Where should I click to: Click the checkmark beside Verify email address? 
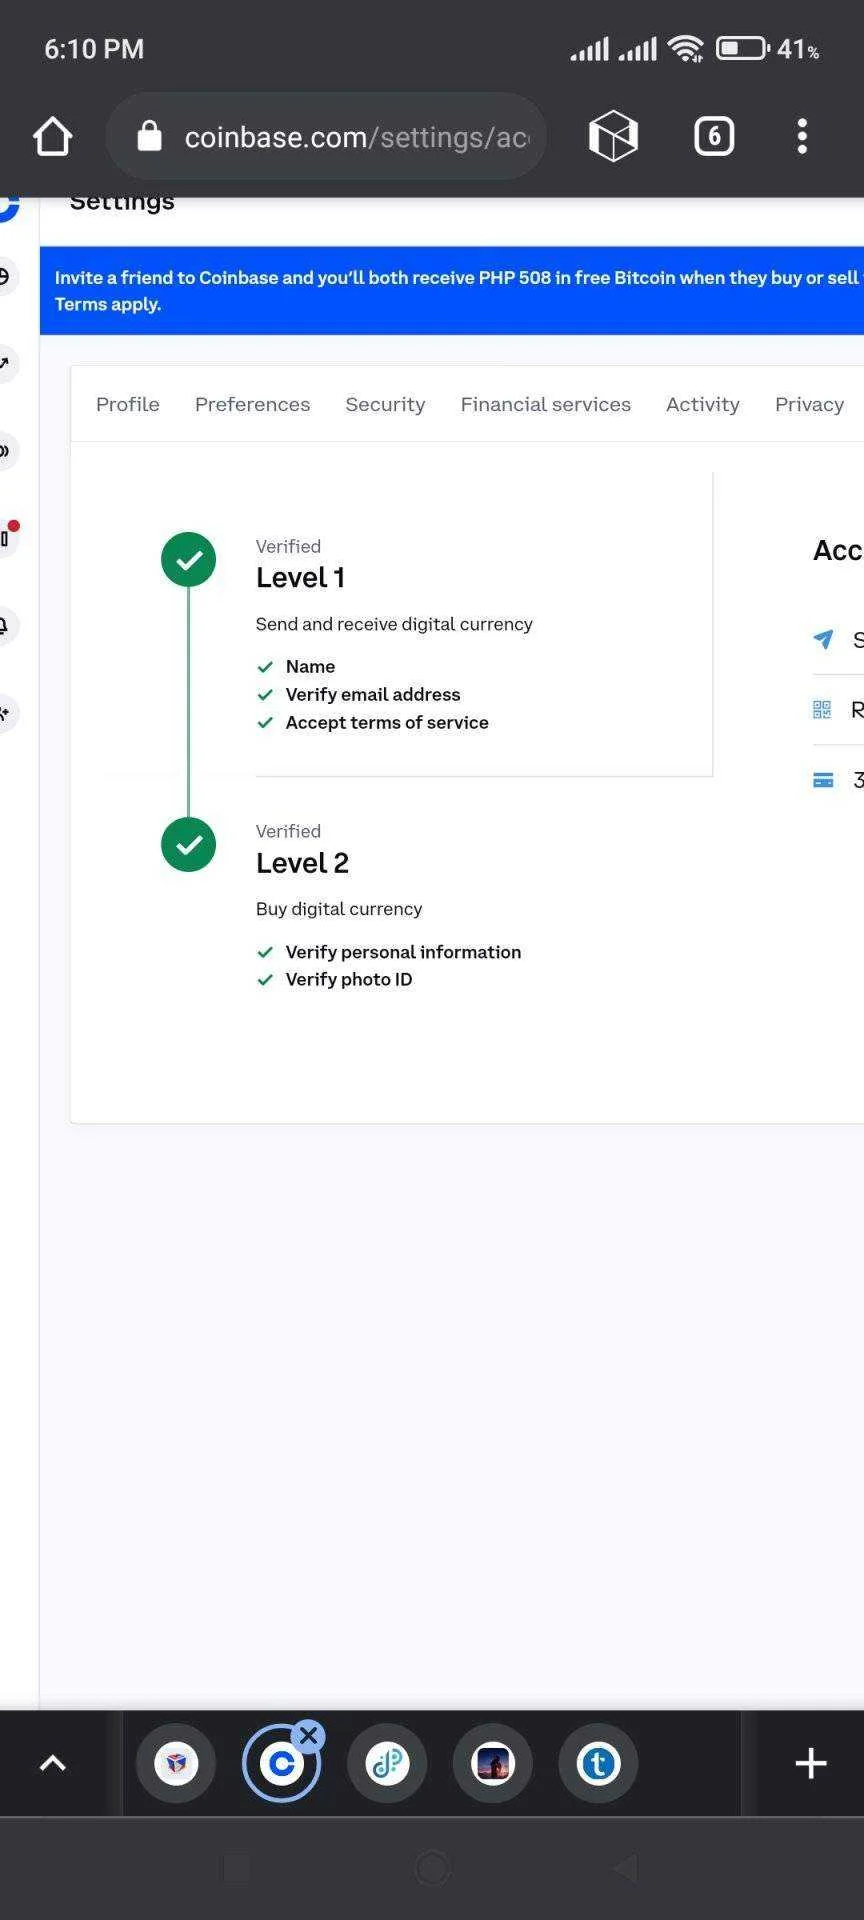click(x=265, y=695)
